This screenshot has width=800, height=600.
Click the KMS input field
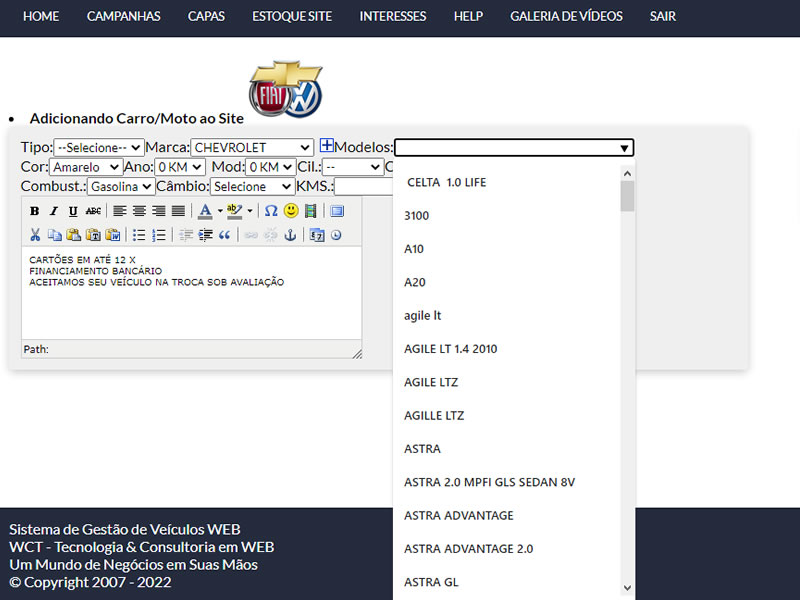(364, 186)
